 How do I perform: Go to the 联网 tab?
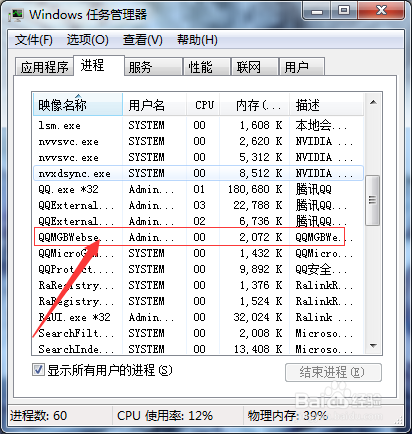point(255,67)
